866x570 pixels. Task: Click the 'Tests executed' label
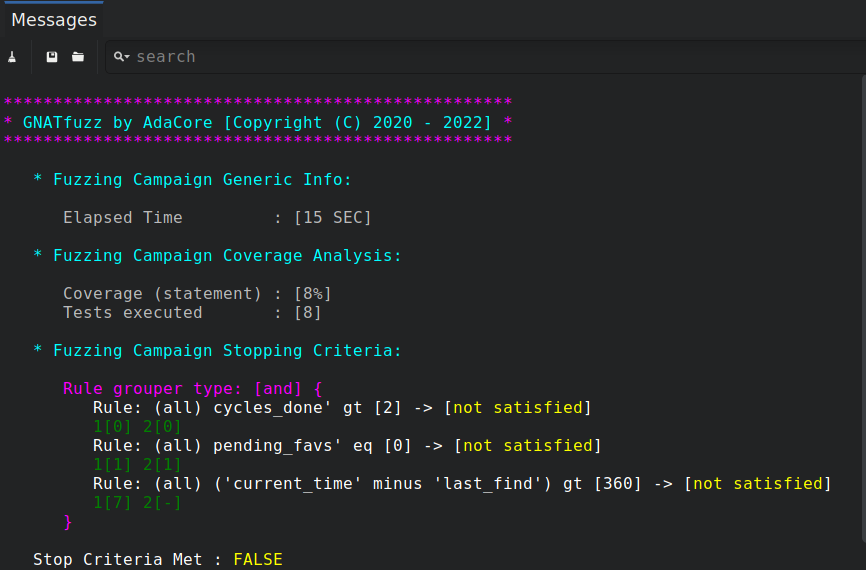click(x=133, y=313)
